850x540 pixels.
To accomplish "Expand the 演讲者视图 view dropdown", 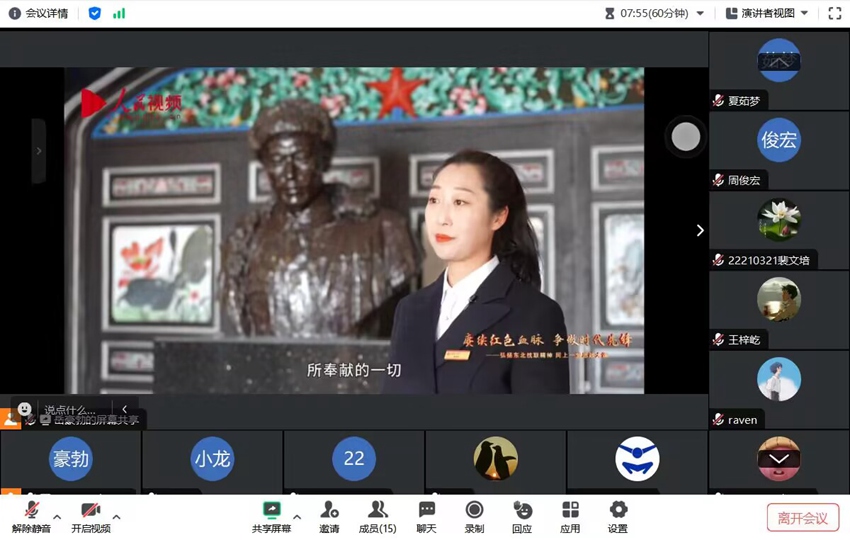I will [768, 14].
